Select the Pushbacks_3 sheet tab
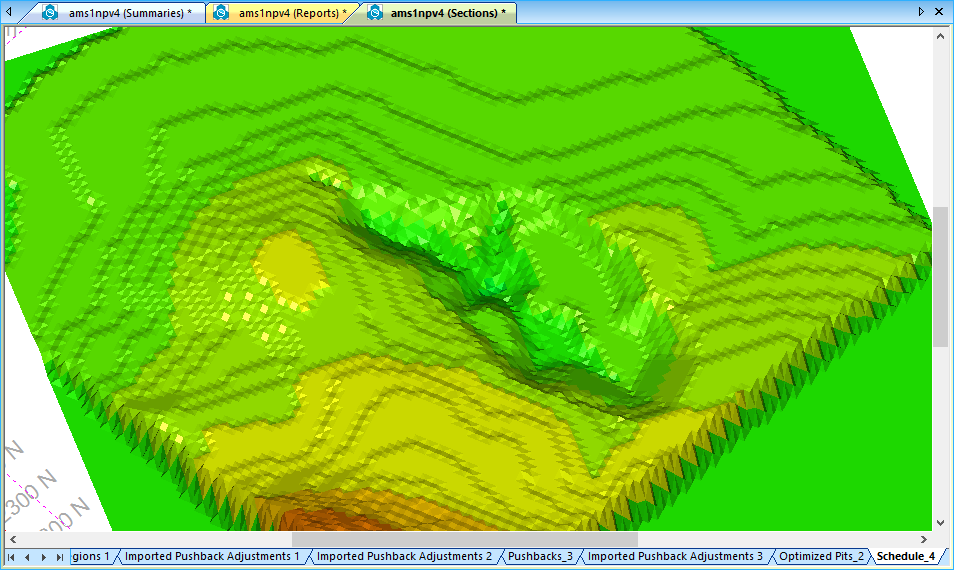This screenshot has width=954, height=570. (x=540, y=556)
